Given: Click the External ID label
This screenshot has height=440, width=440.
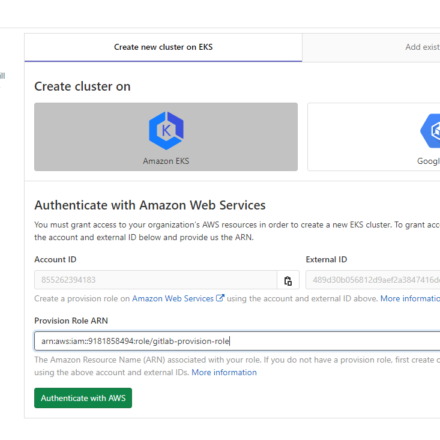Looking at the screenshot, I should (326, 259).
